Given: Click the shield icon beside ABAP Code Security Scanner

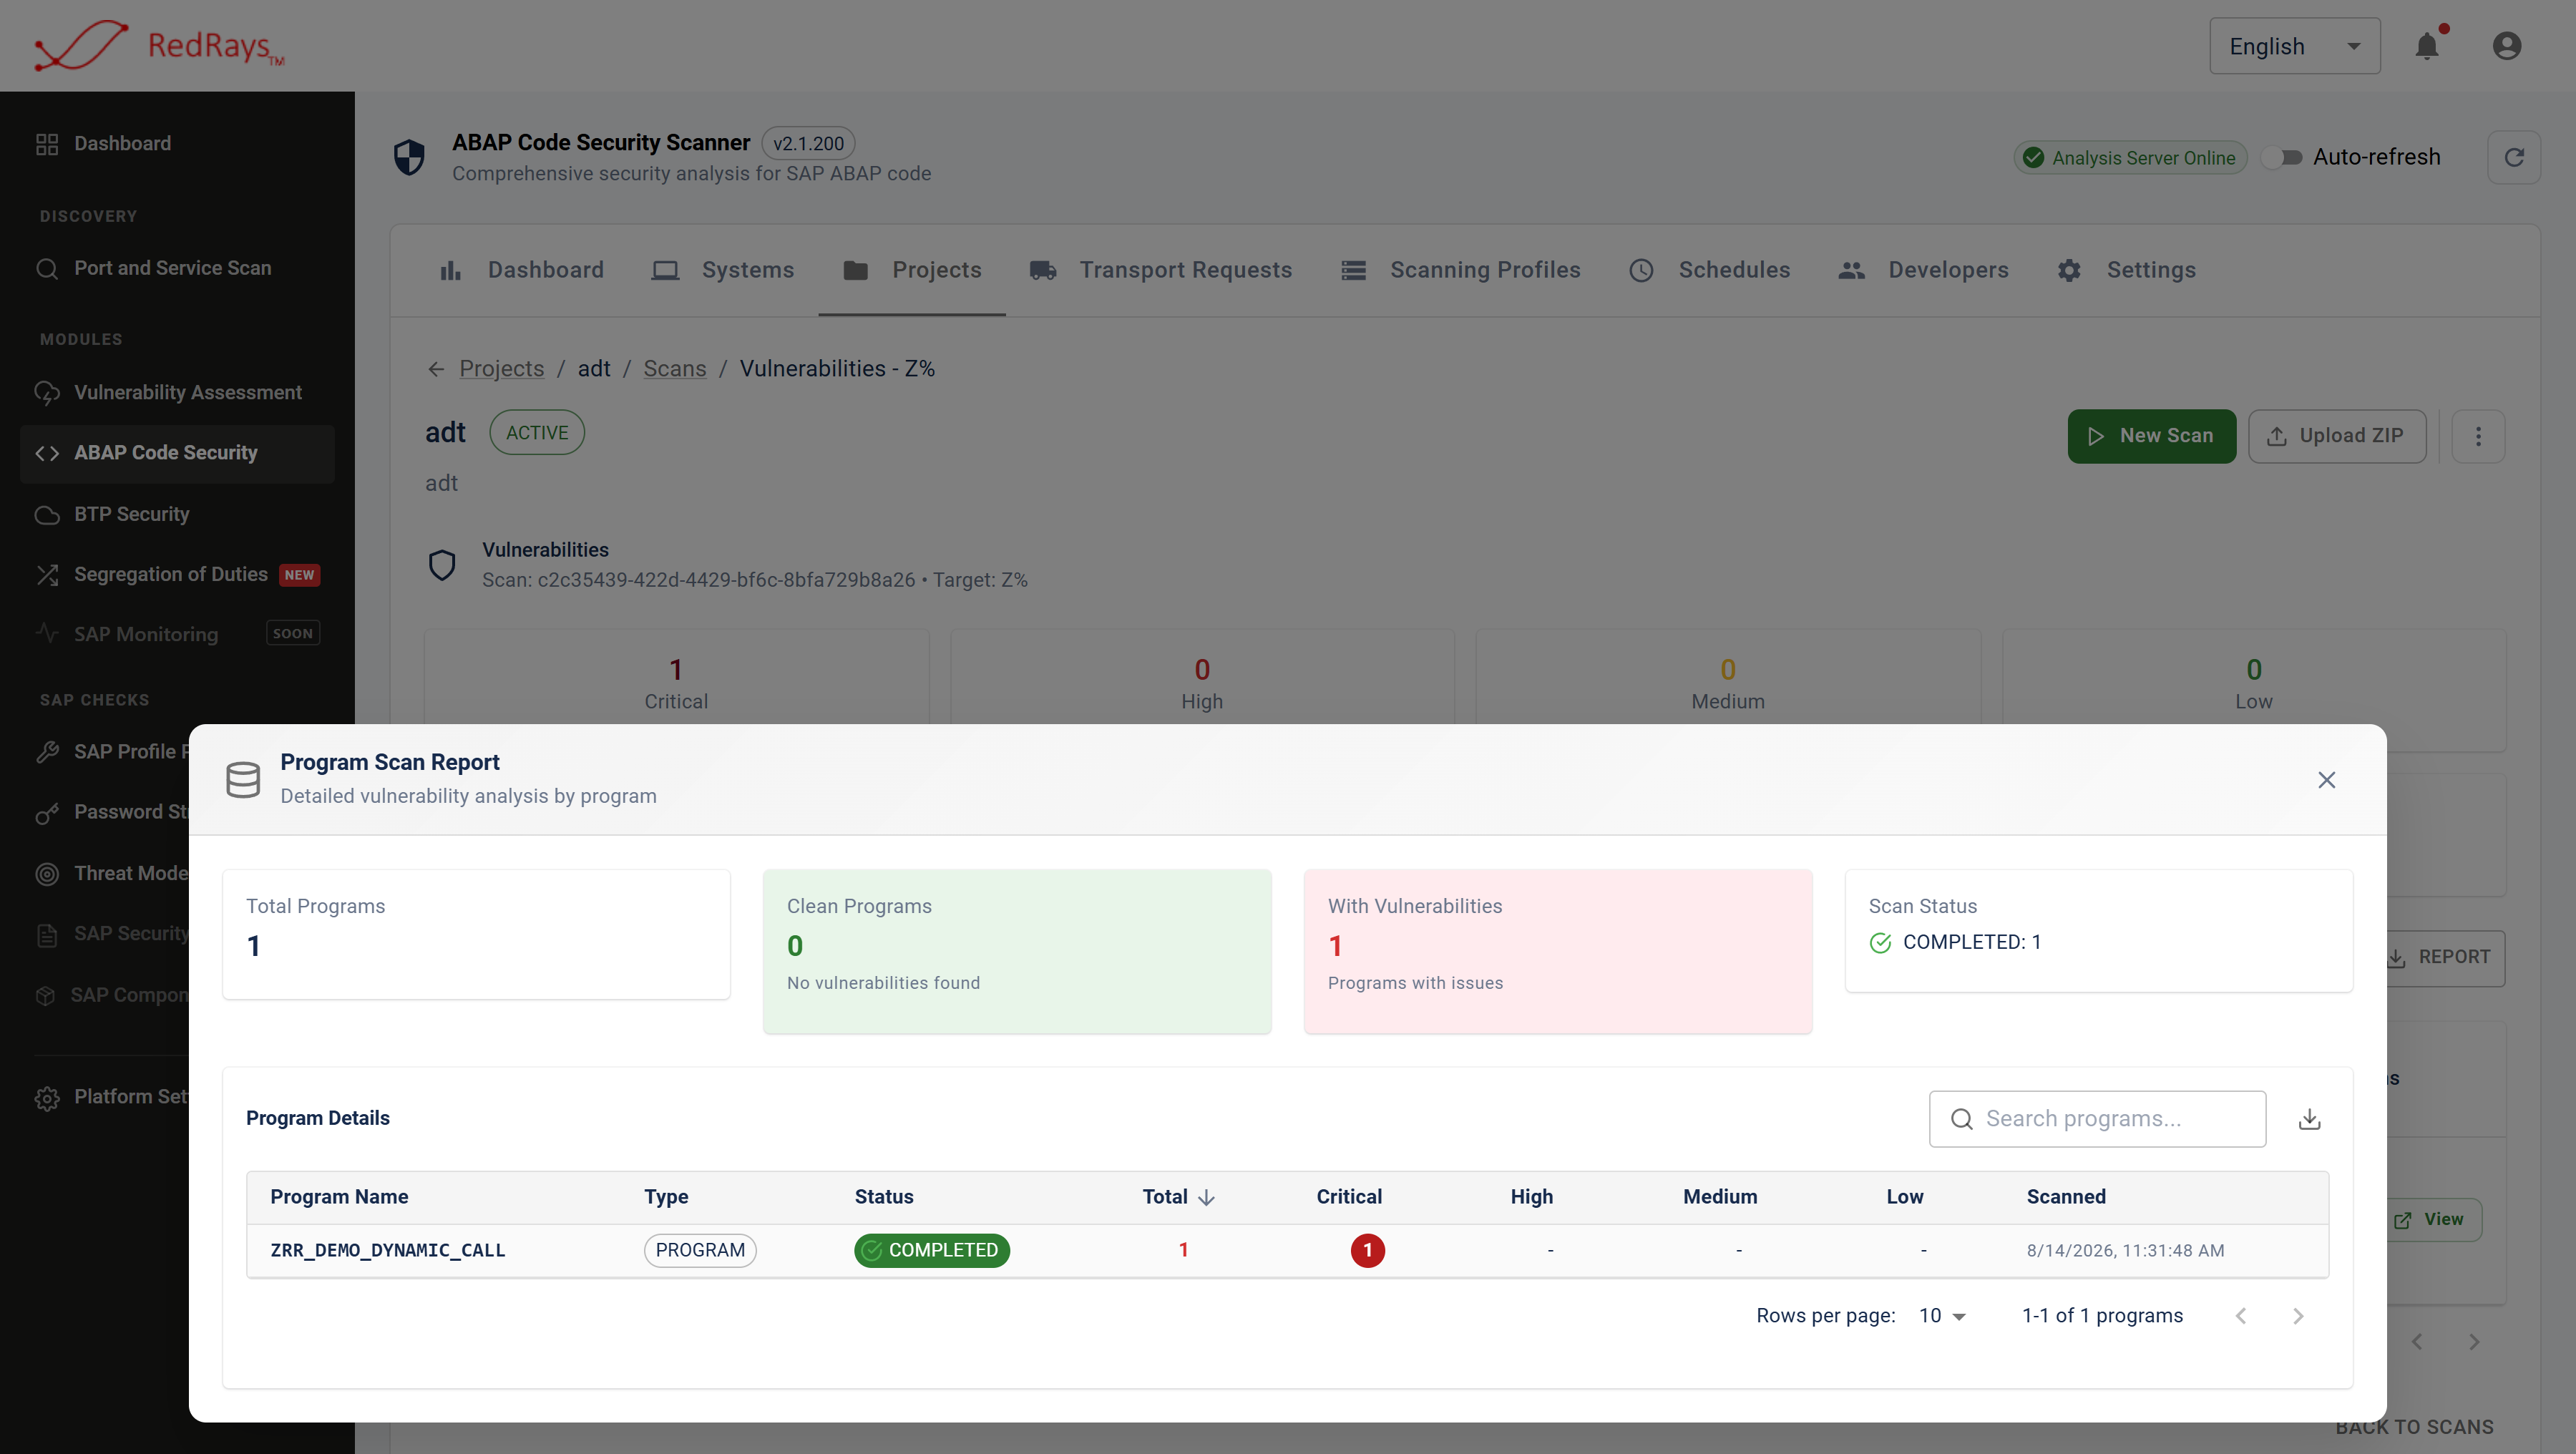Looking at the screenshot, I should pos(409,157).
